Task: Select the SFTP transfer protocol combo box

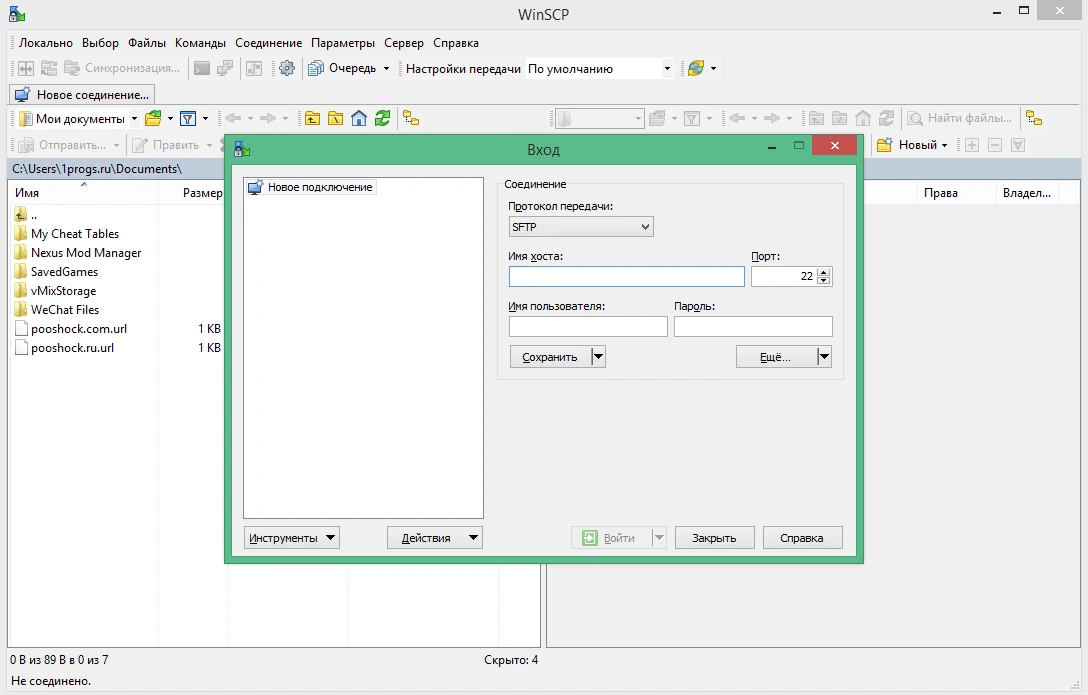Action: (581, 227)
